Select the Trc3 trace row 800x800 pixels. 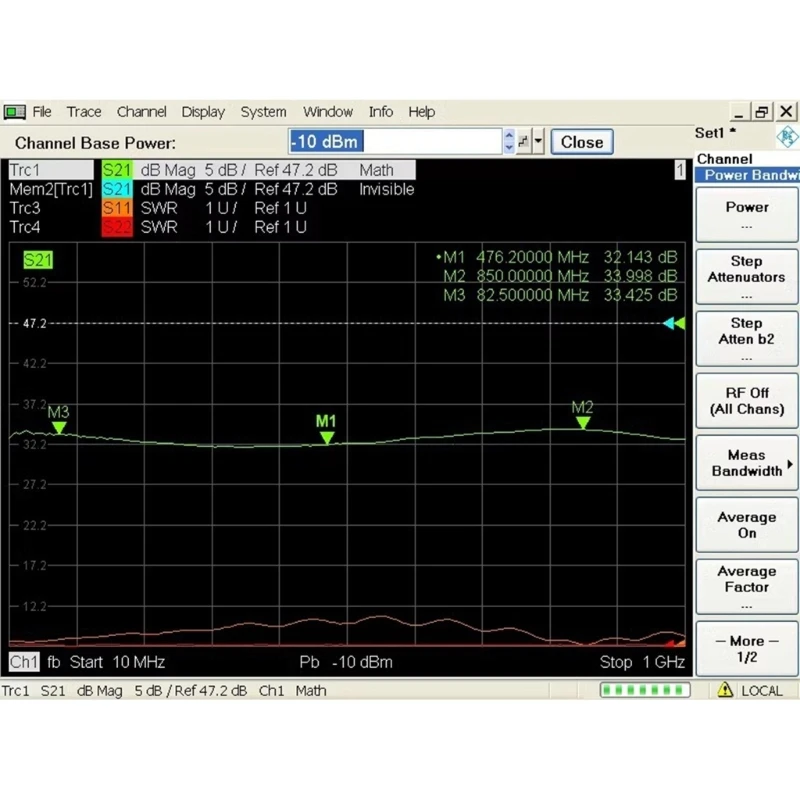coord(158,208)
